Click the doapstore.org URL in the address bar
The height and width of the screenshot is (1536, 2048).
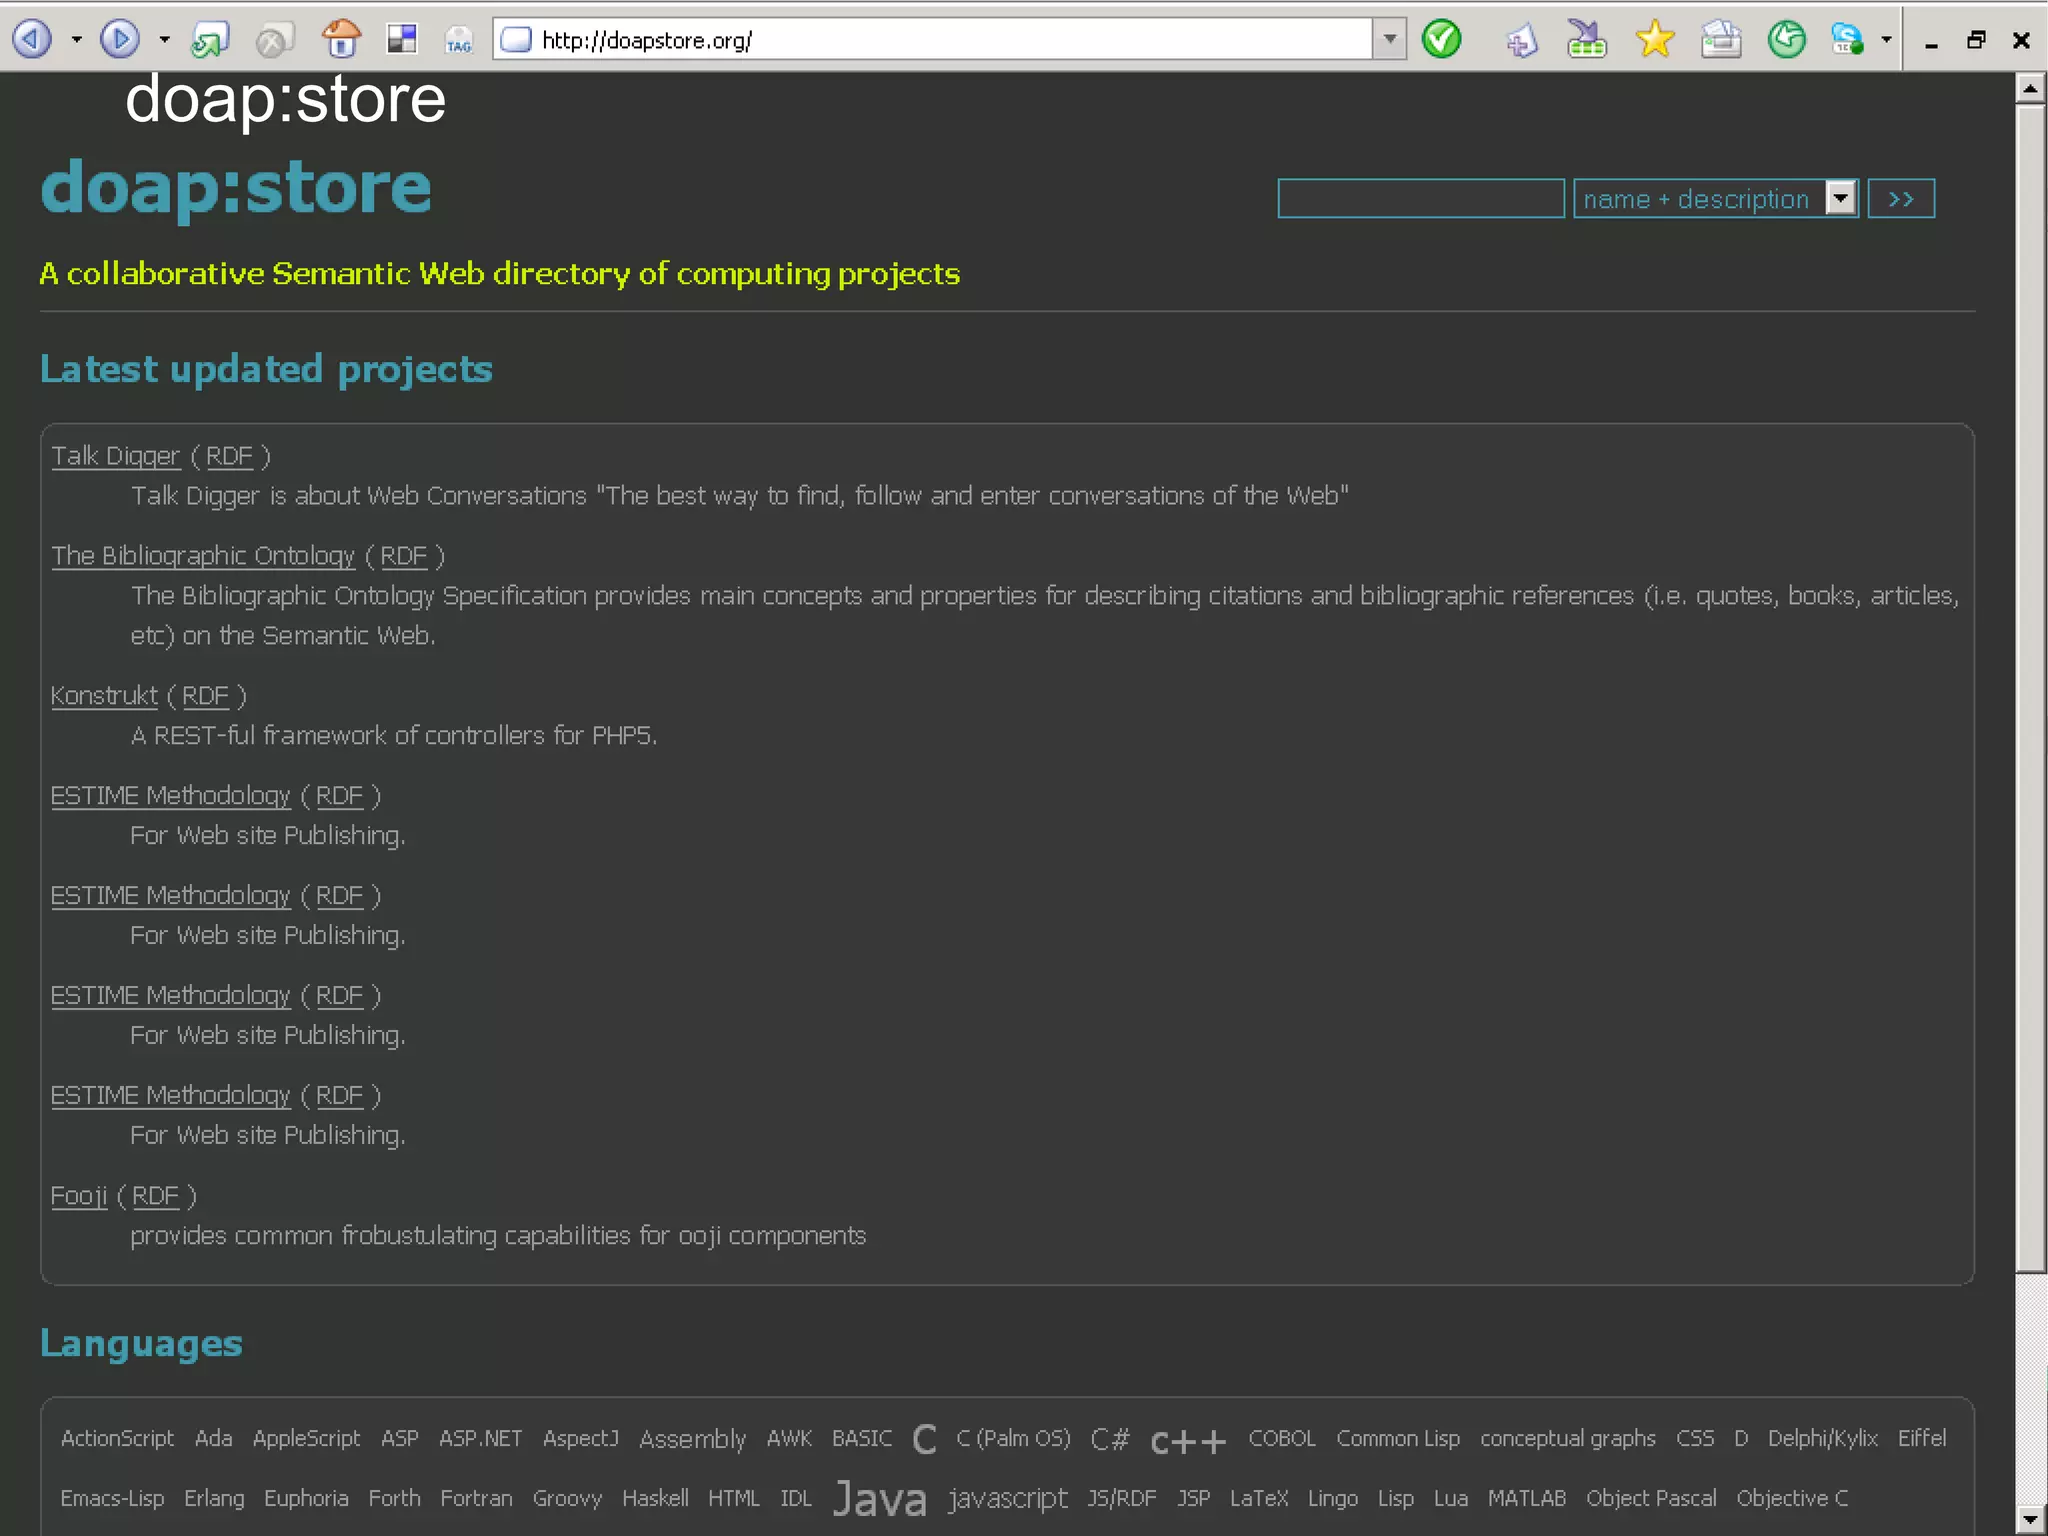tap(647, 40)
